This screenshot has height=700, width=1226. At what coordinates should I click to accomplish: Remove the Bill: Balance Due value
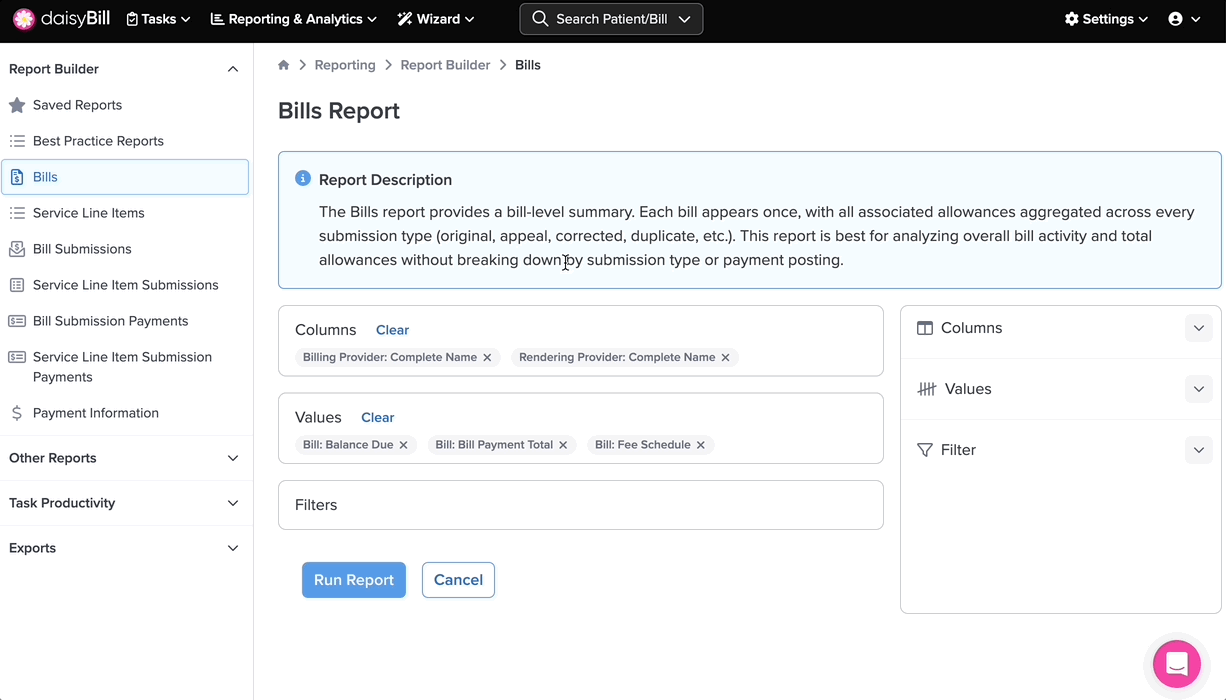[x=404, y=445]
